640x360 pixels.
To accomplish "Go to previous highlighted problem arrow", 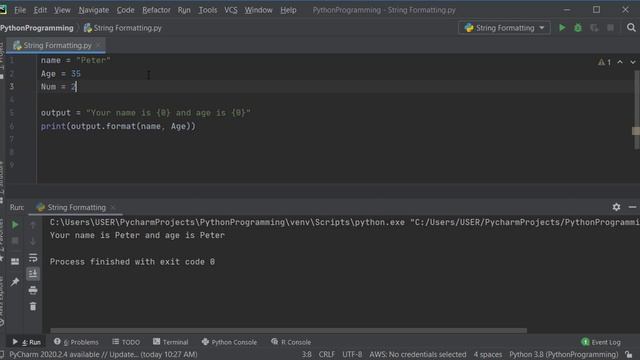I will pyautogui.click(x=620, y=62).
